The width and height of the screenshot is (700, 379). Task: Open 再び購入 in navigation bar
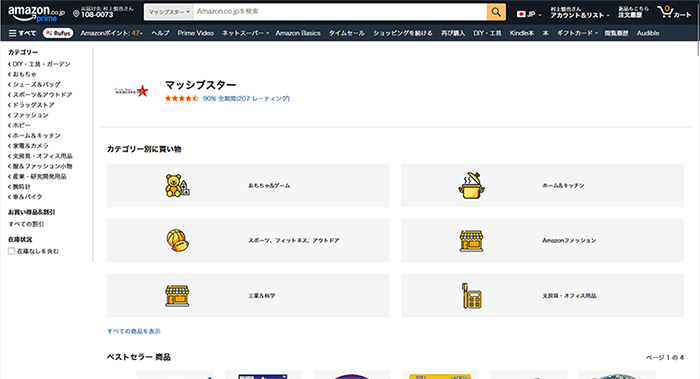click(453, 33)
